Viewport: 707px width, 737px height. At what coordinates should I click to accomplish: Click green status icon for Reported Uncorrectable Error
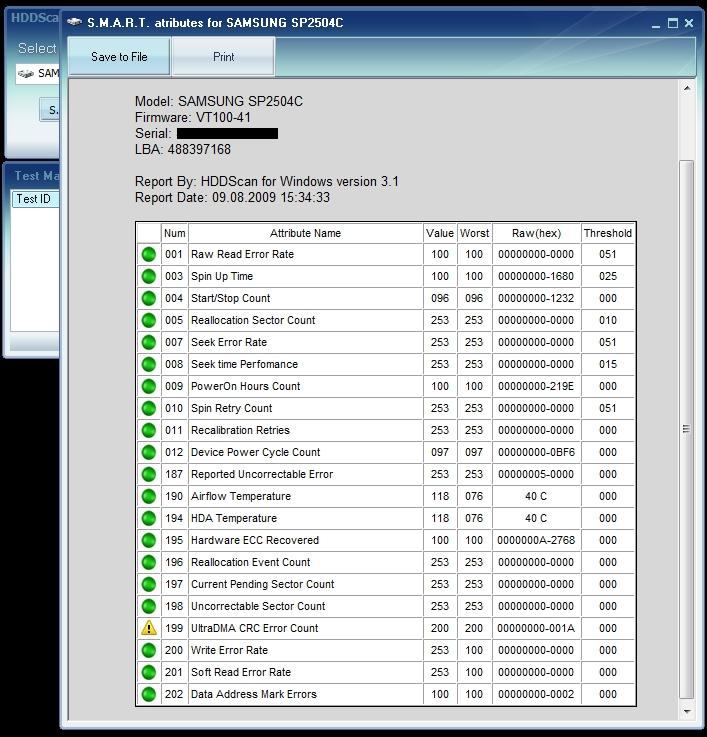[x=149, y=474]
